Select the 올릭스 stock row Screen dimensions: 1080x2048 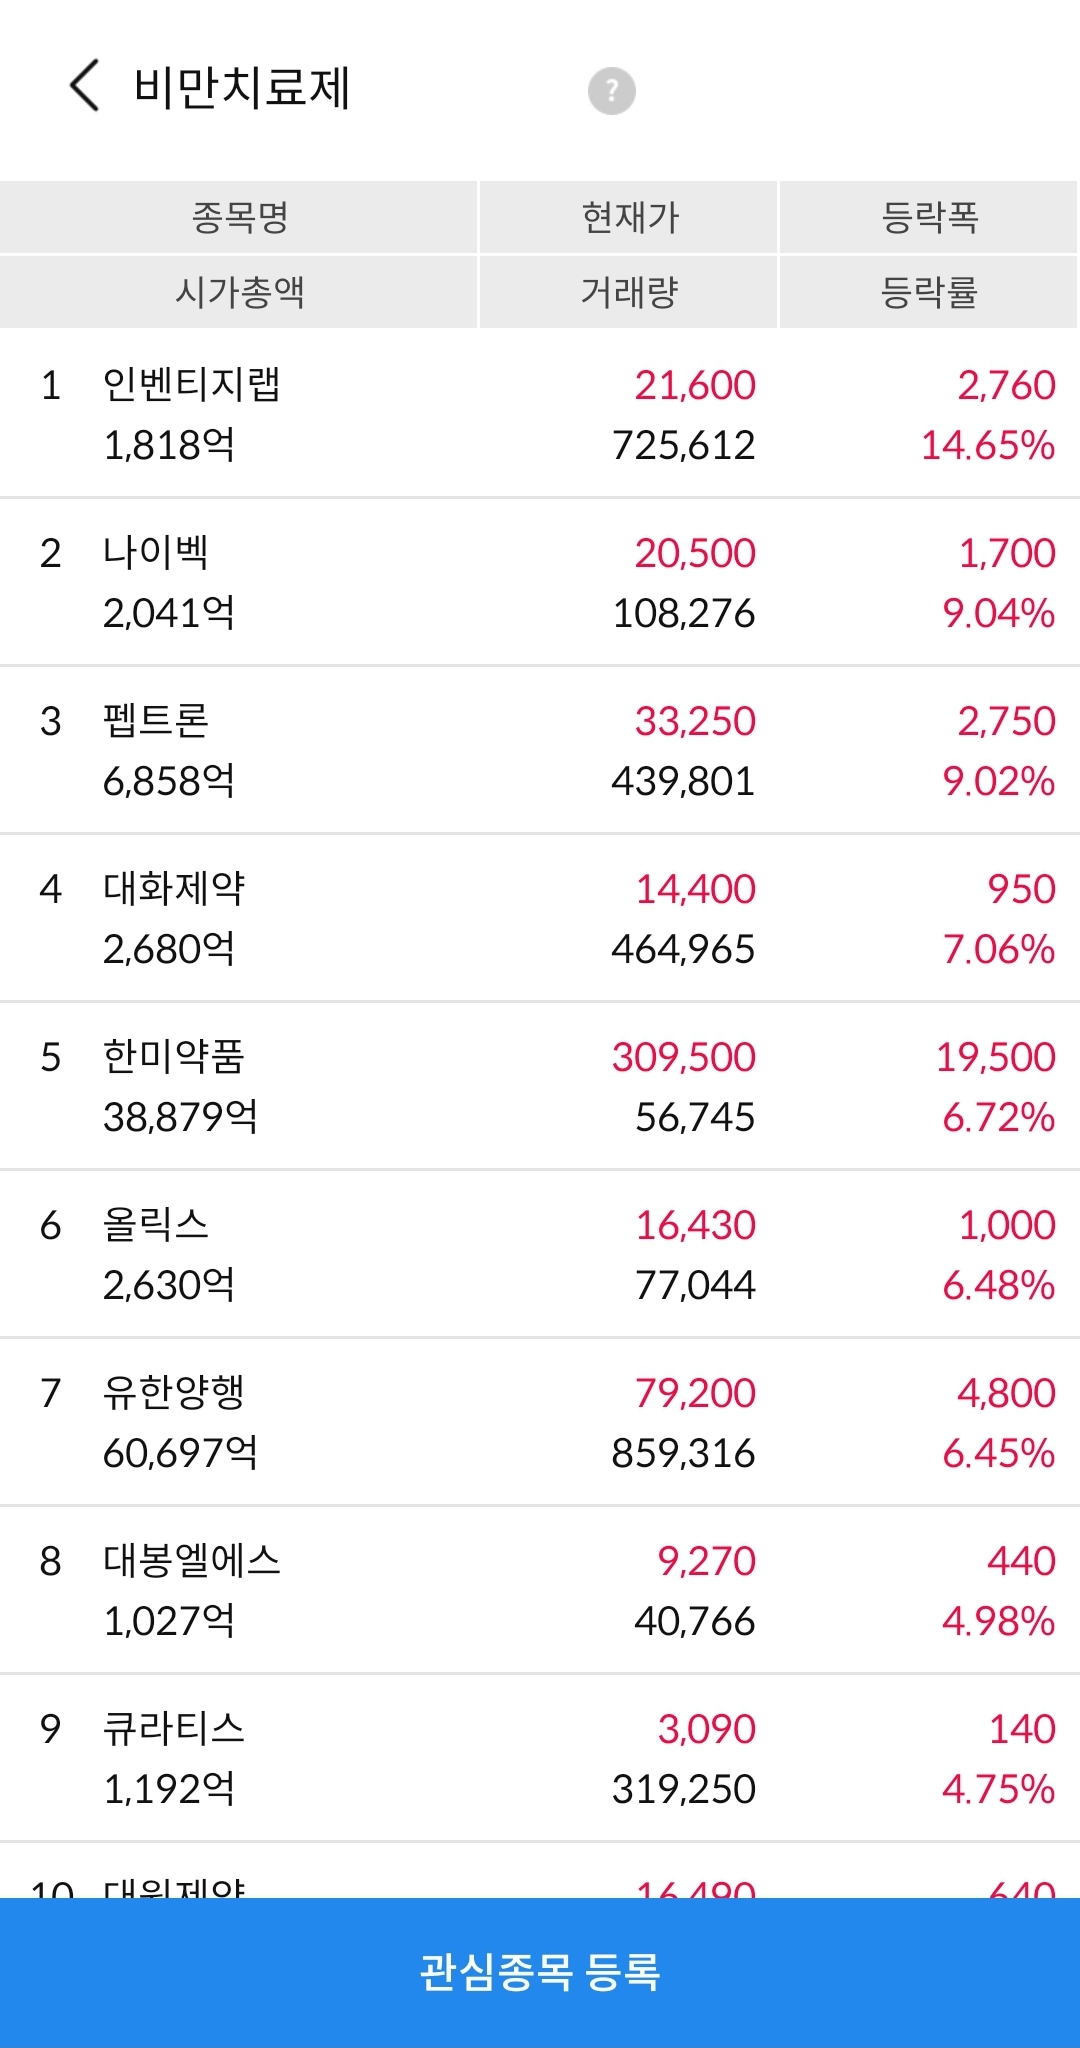pyautogui.click(x=540, y=1254)
